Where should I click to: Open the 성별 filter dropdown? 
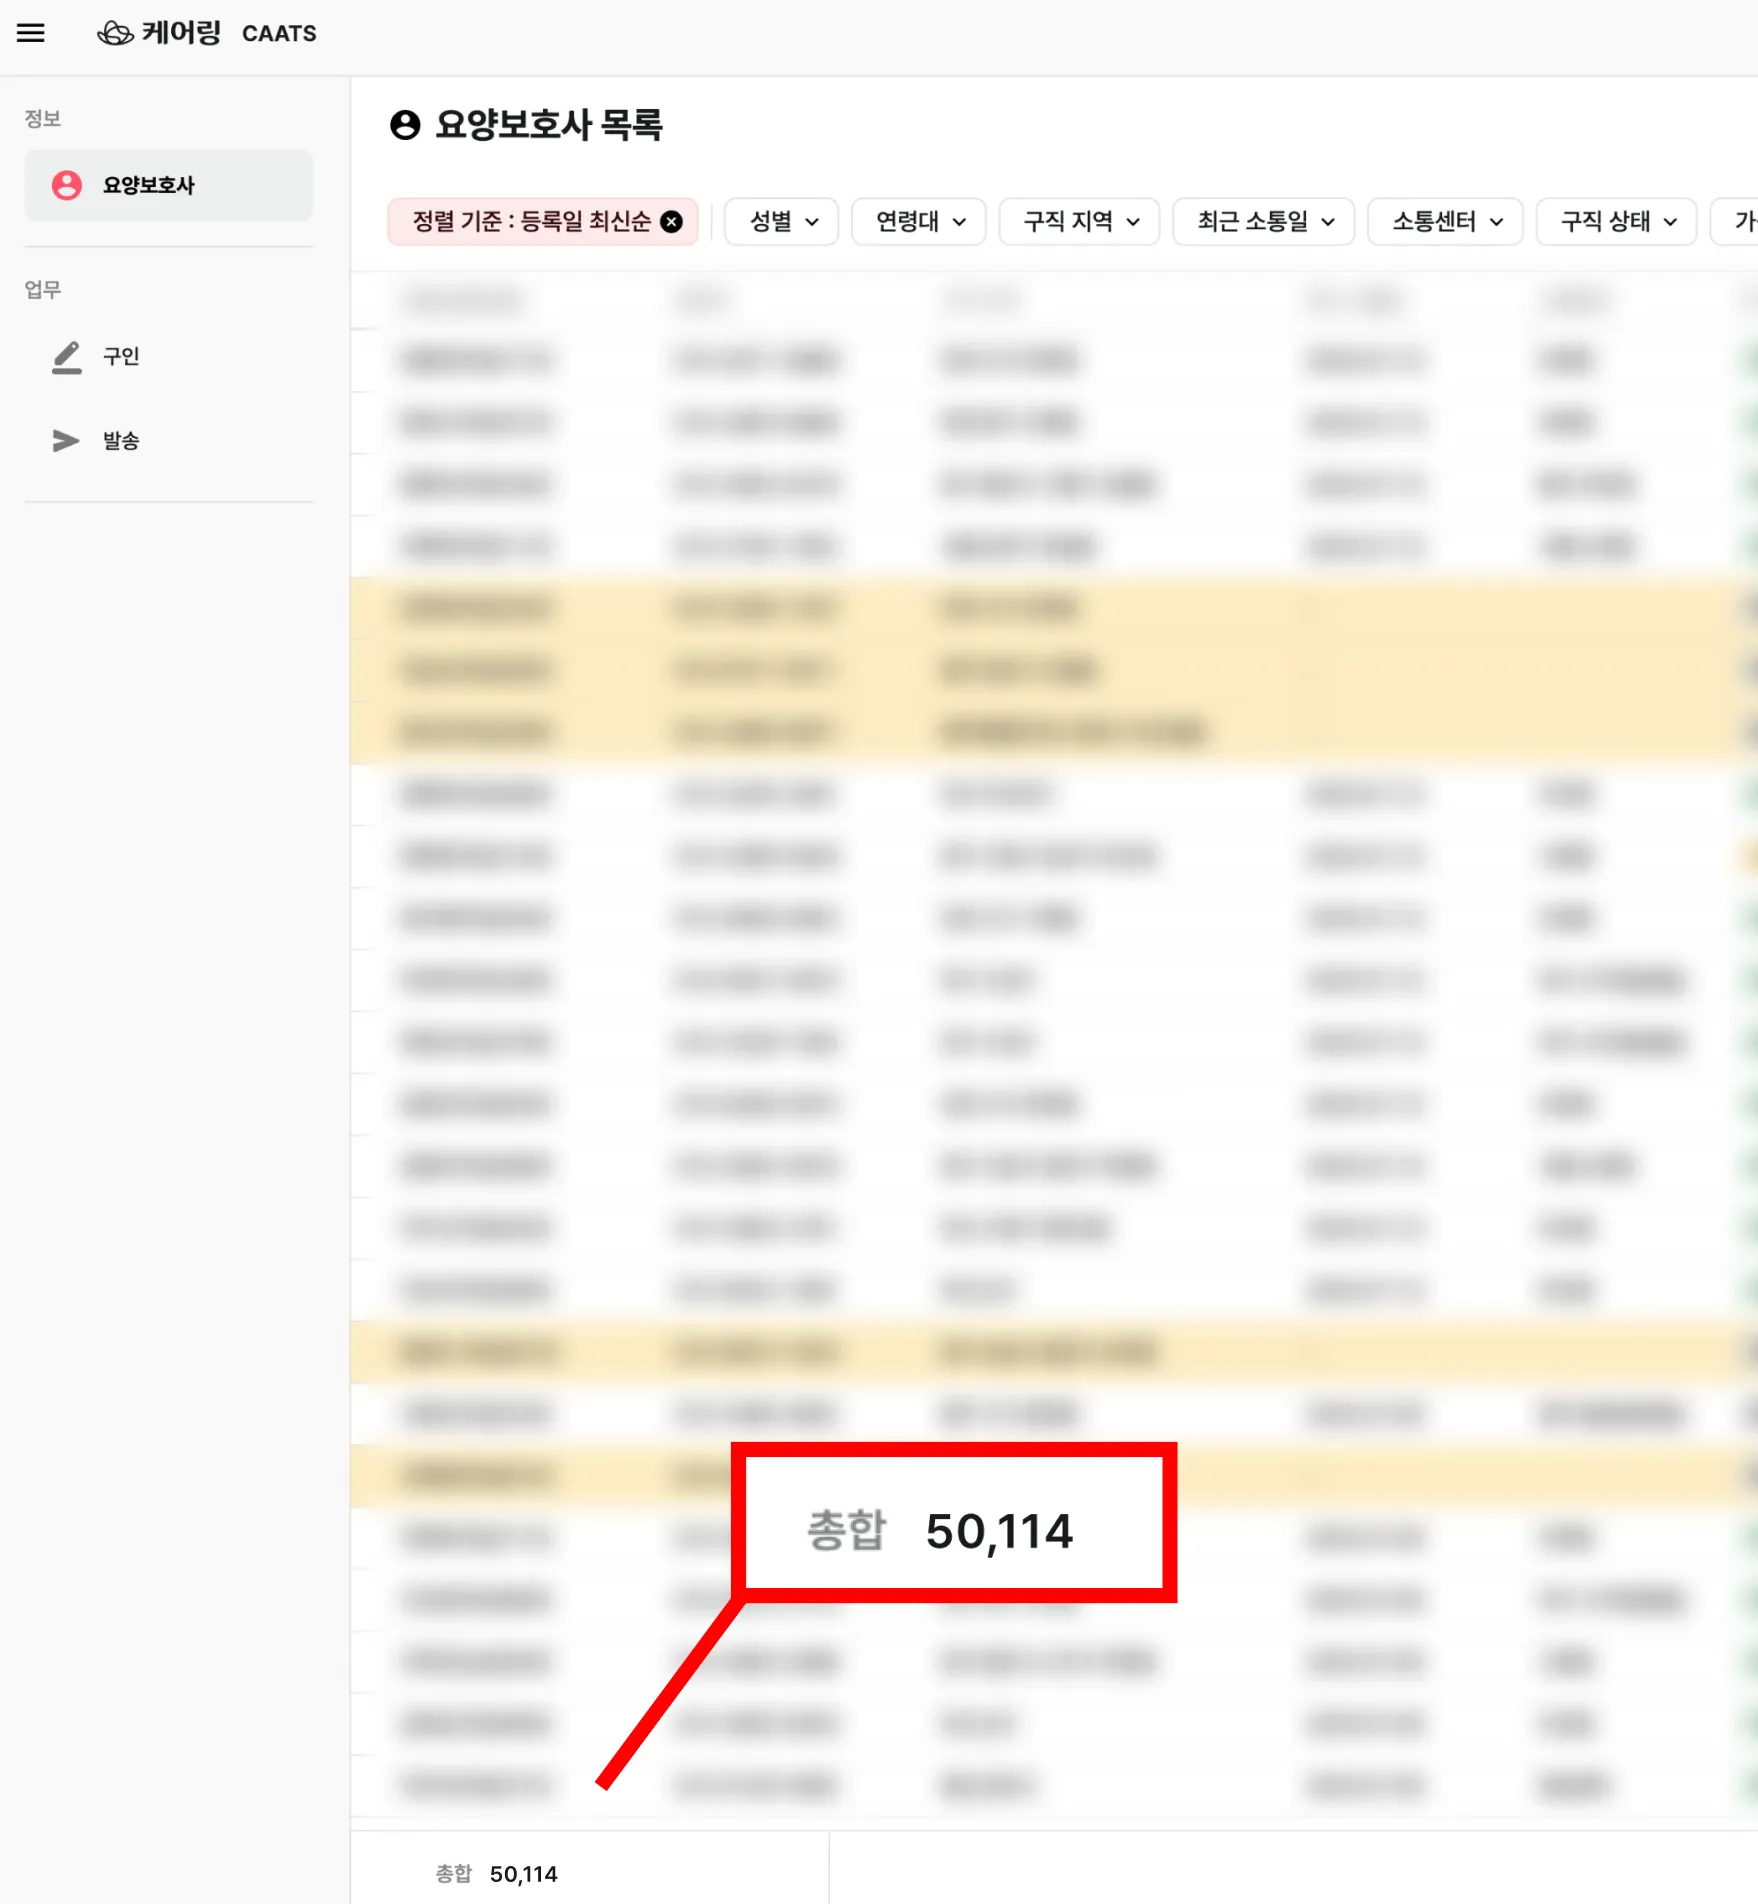click(x=782, y=222)
